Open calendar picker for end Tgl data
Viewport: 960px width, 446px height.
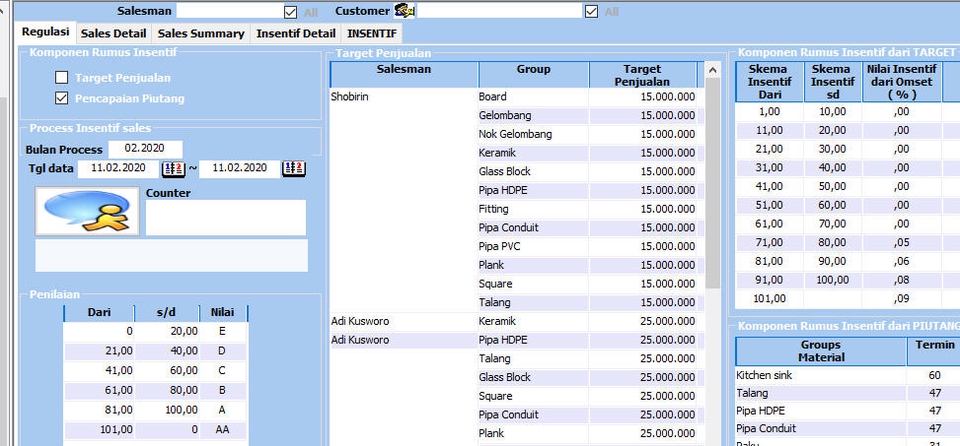[x=294, y=168]
